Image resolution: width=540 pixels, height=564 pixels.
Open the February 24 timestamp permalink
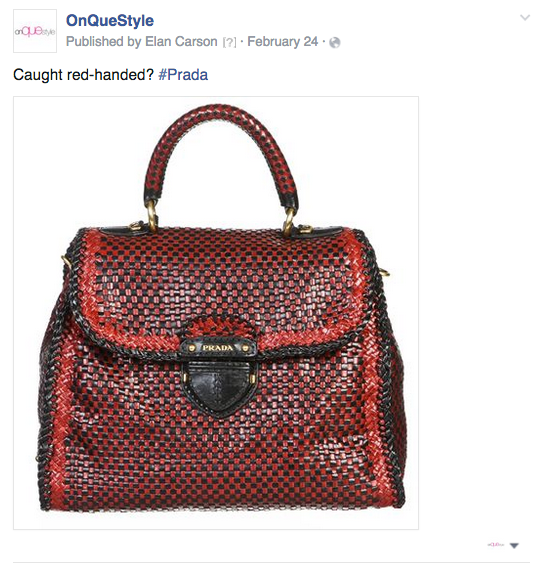point(283,41)
